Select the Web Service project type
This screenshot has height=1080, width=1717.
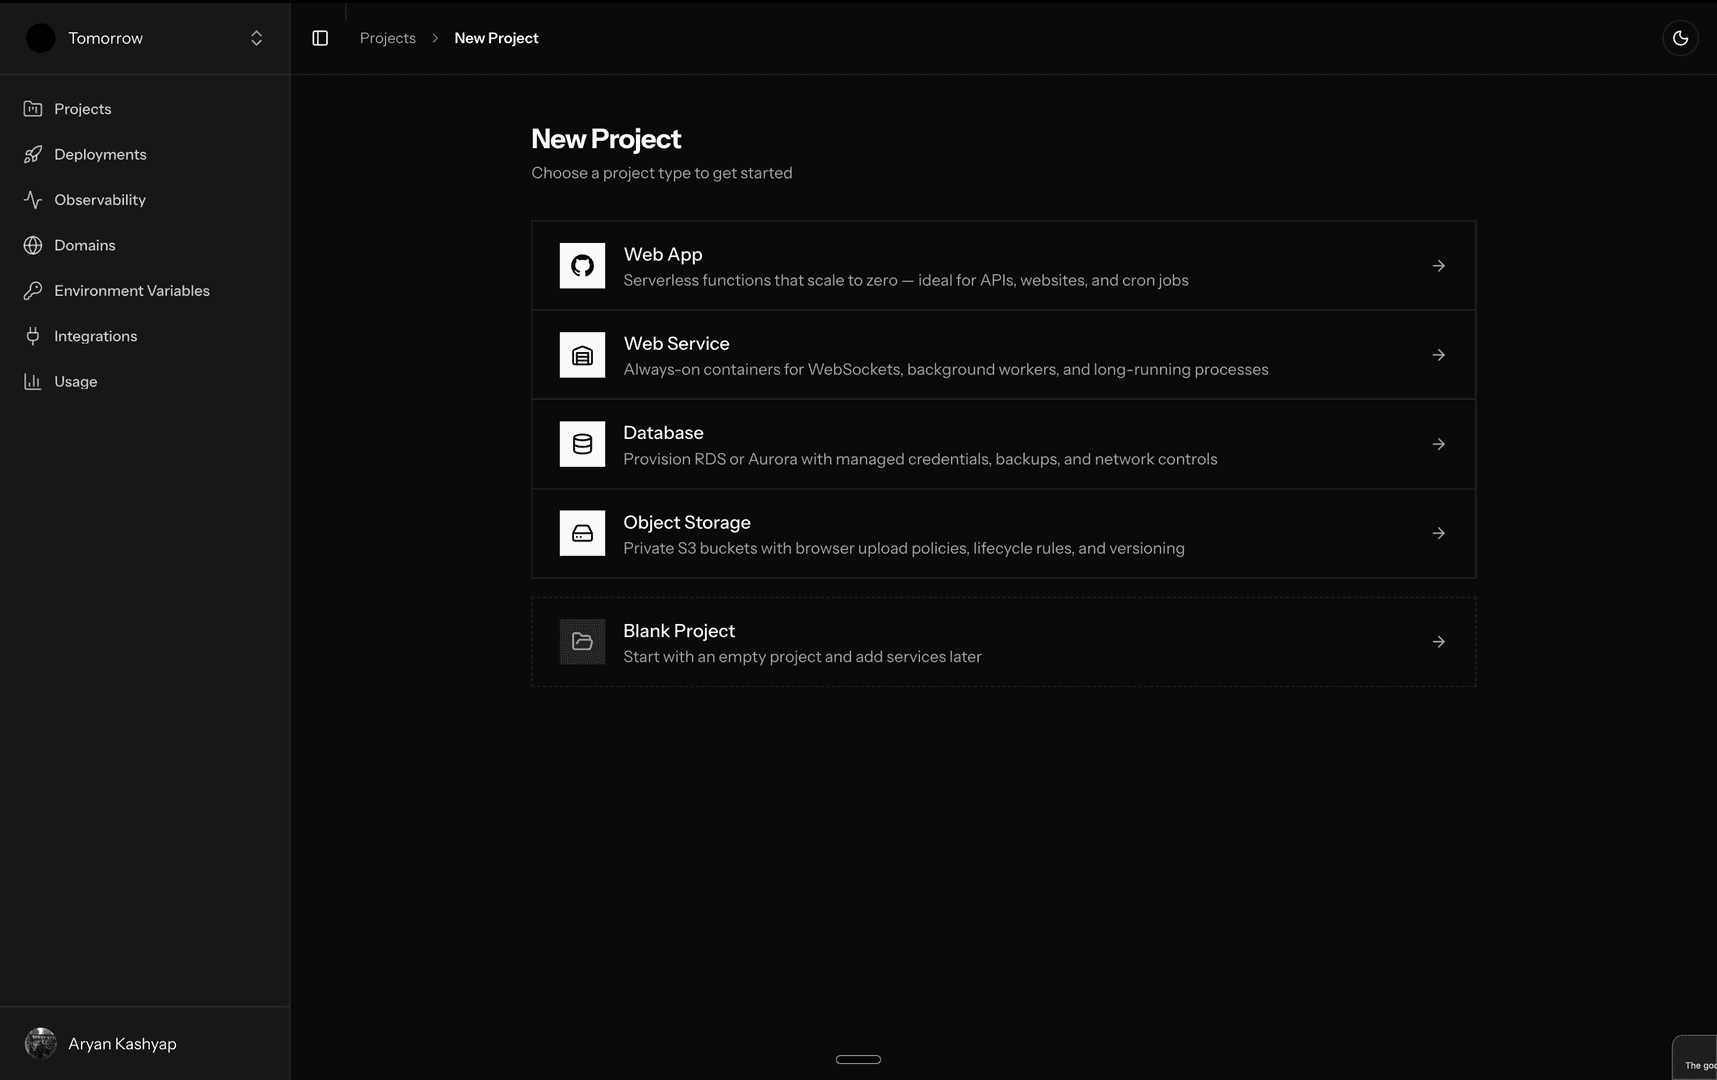pyautogui.click(x=1003, y=355)
